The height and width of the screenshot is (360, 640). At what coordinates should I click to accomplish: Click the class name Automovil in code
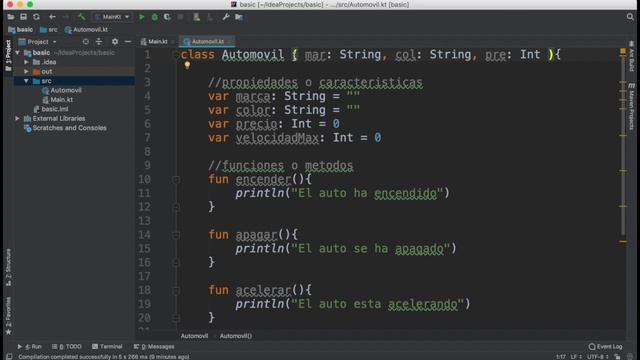coord(253,55)
